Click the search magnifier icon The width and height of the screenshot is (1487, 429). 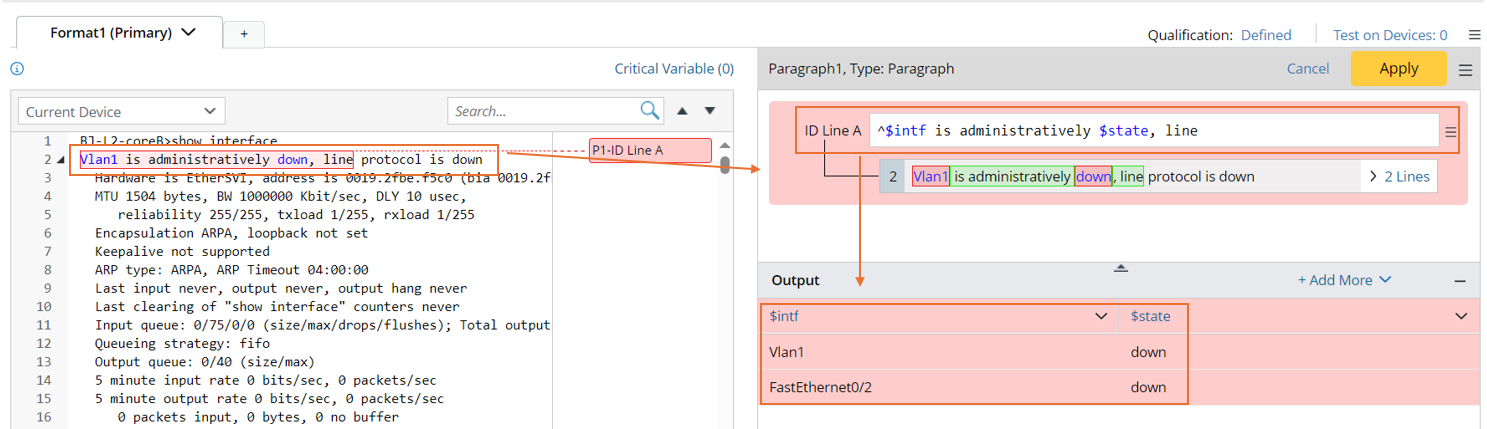click(650, 111)
